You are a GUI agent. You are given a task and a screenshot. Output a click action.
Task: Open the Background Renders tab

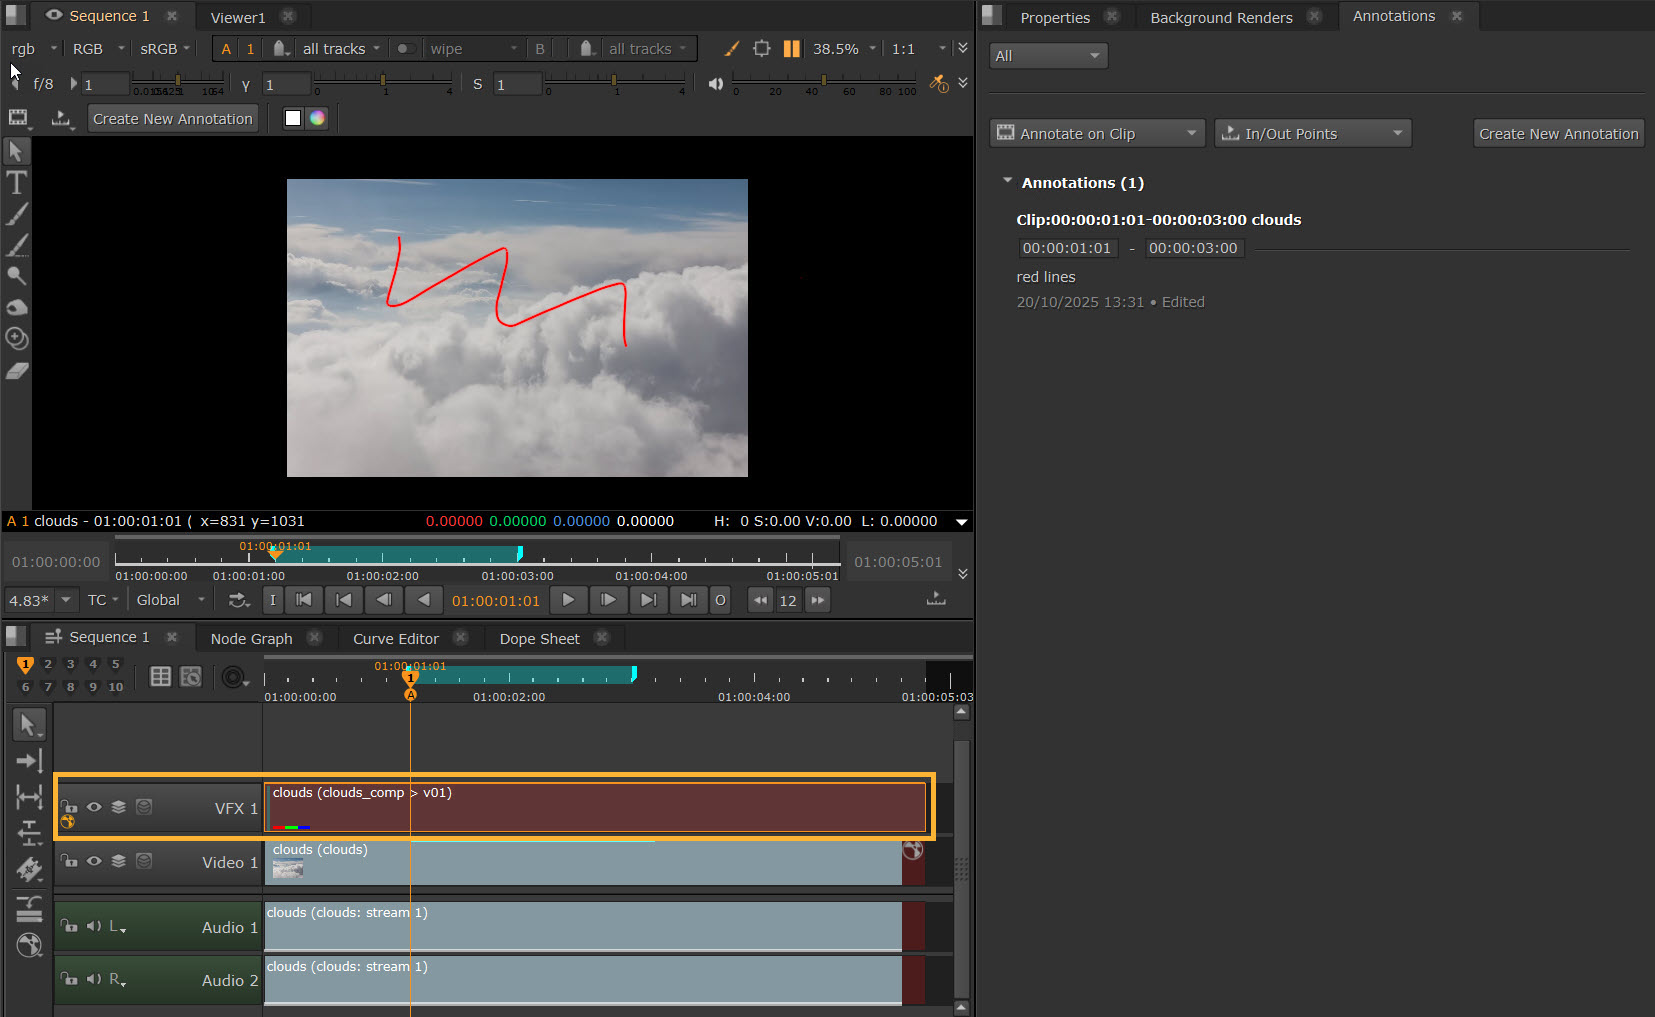[1220, 18]
